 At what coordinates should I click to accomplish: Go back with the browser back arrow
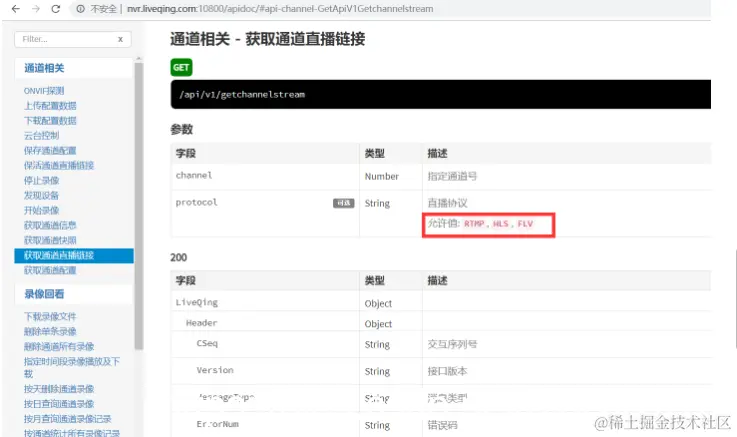pos(16,8)
